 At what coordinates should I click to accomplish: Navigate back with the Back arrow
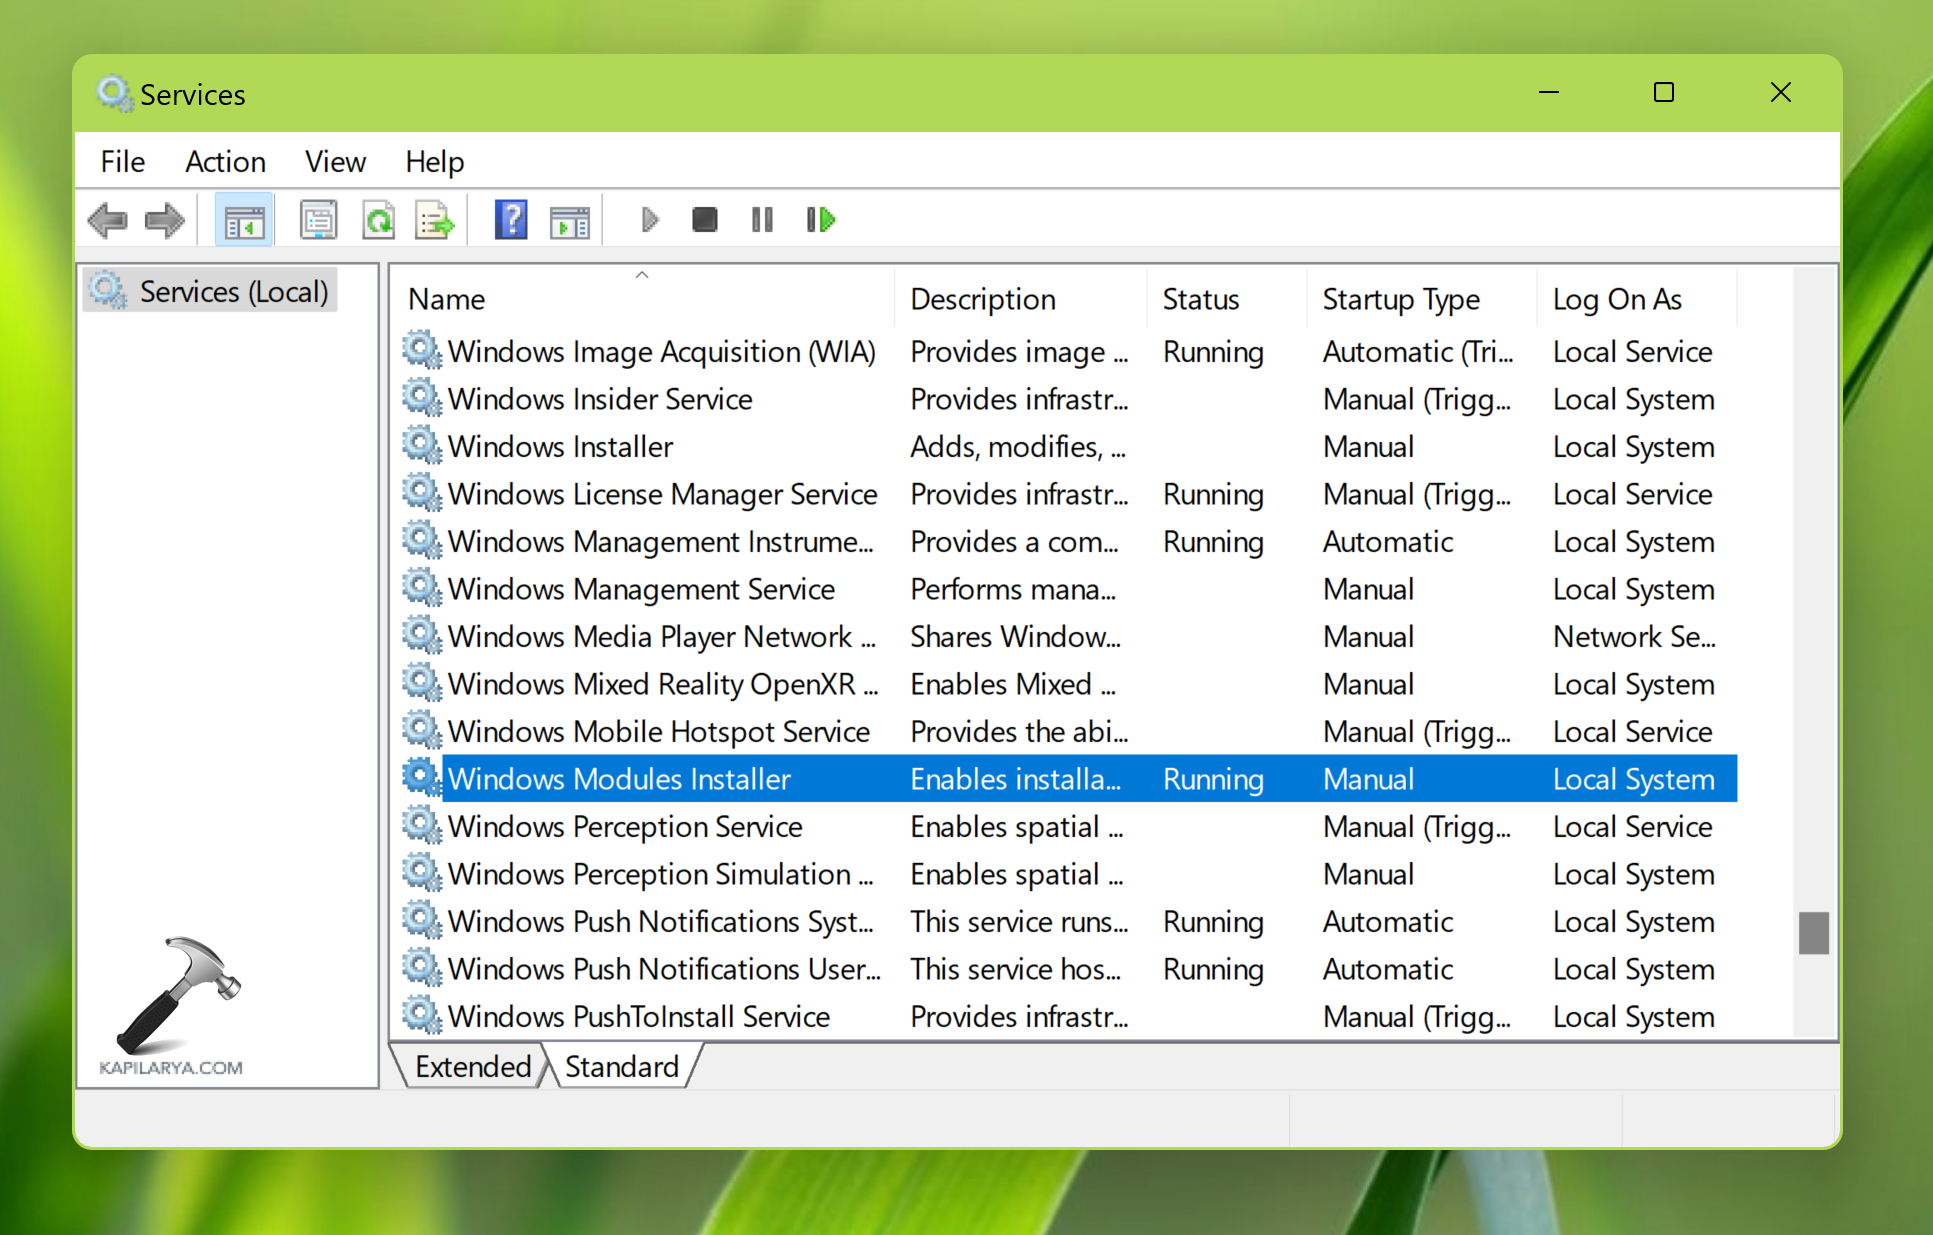[108, 219]
